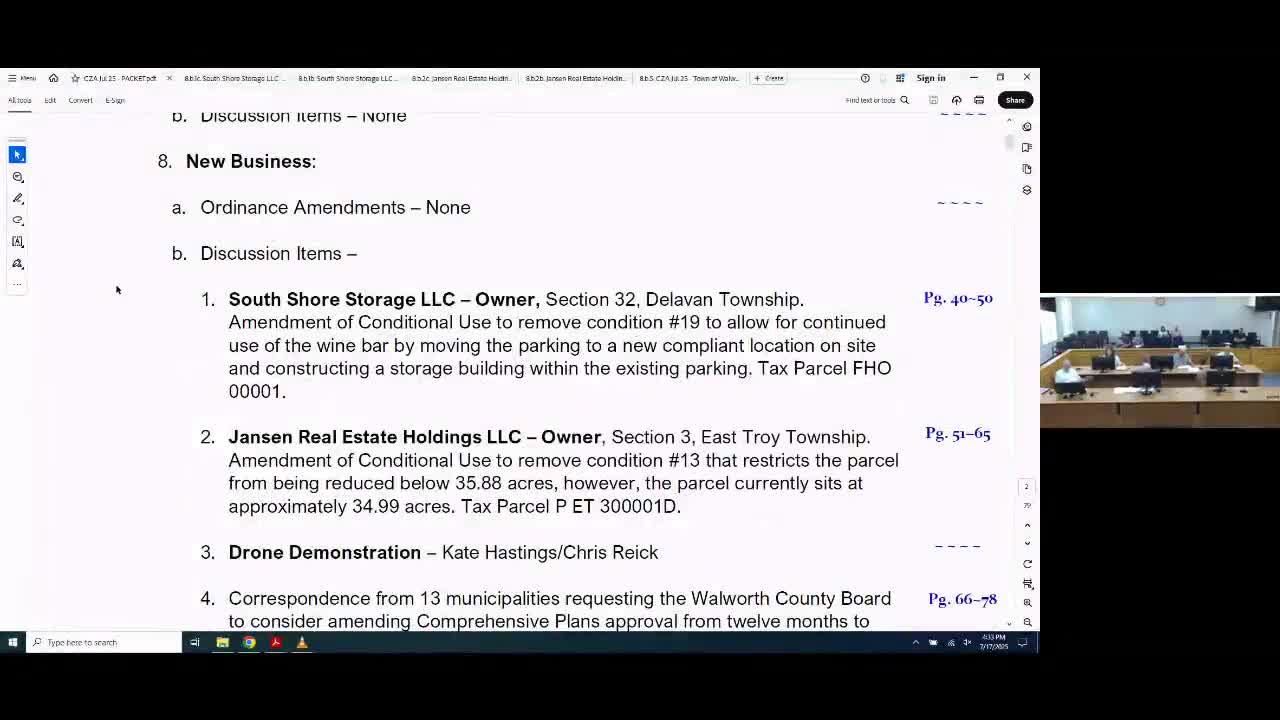1280x720 pixels.
Task: Rotate page using right rail icon
Action: [1027, 564]
